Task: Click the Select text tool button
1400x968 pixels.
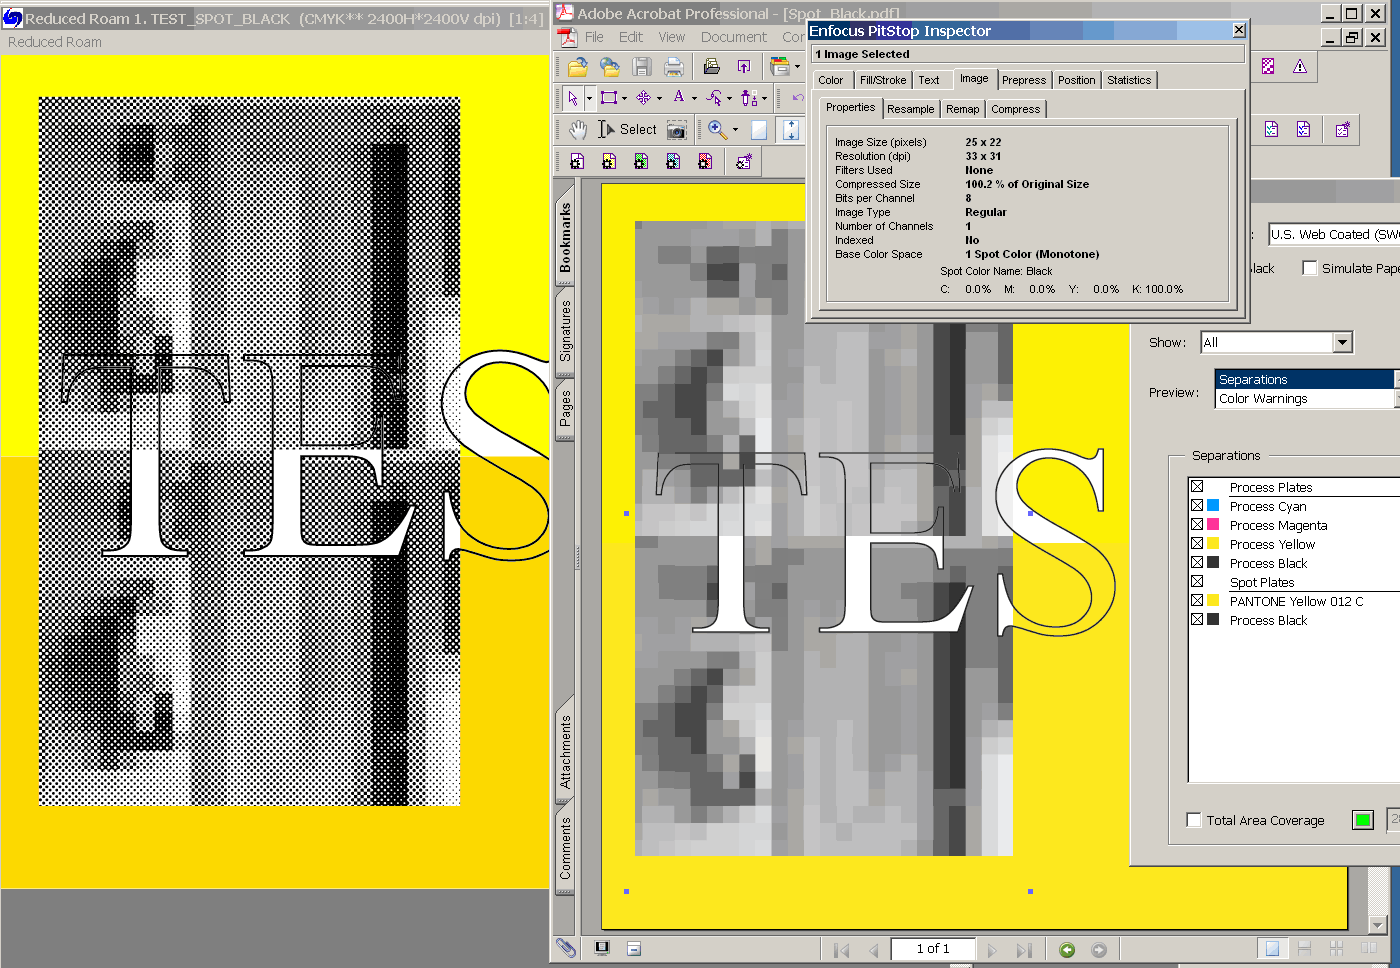Action: coord(628,130)
